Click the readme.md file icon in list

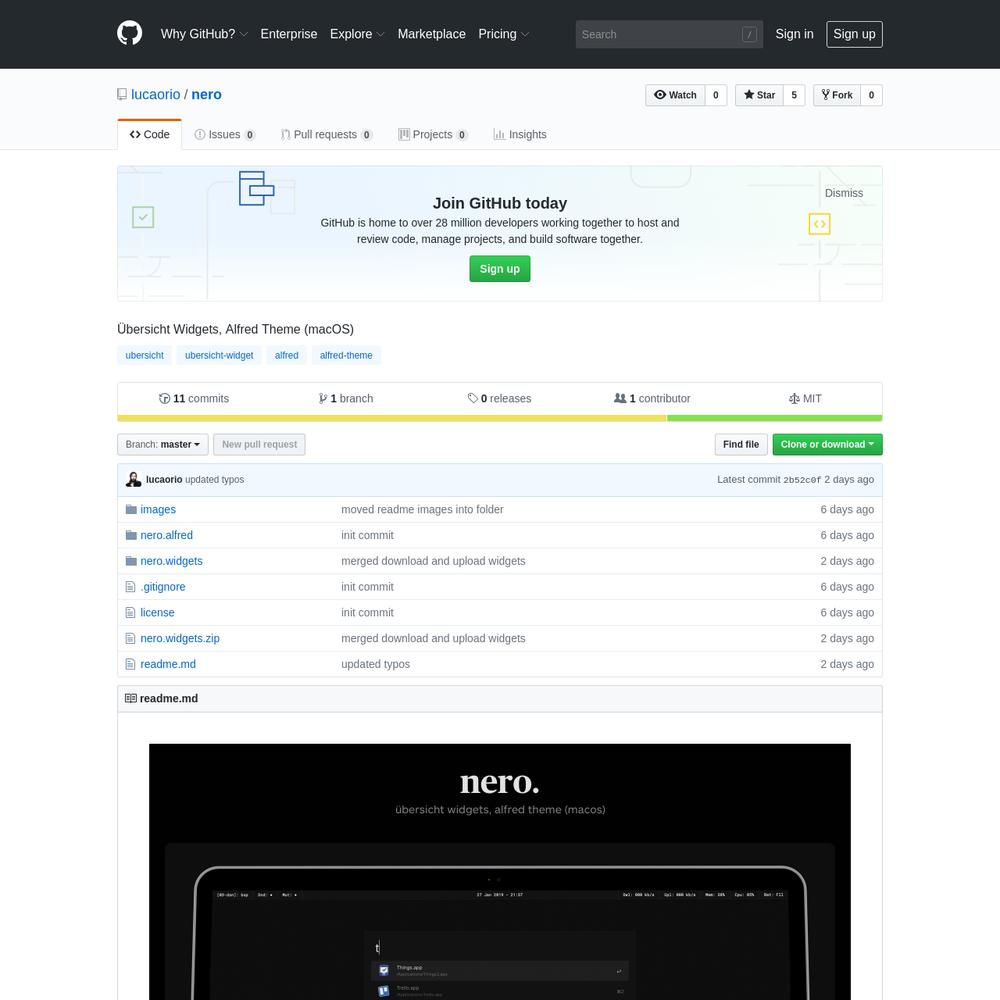(x=130, y=664)
